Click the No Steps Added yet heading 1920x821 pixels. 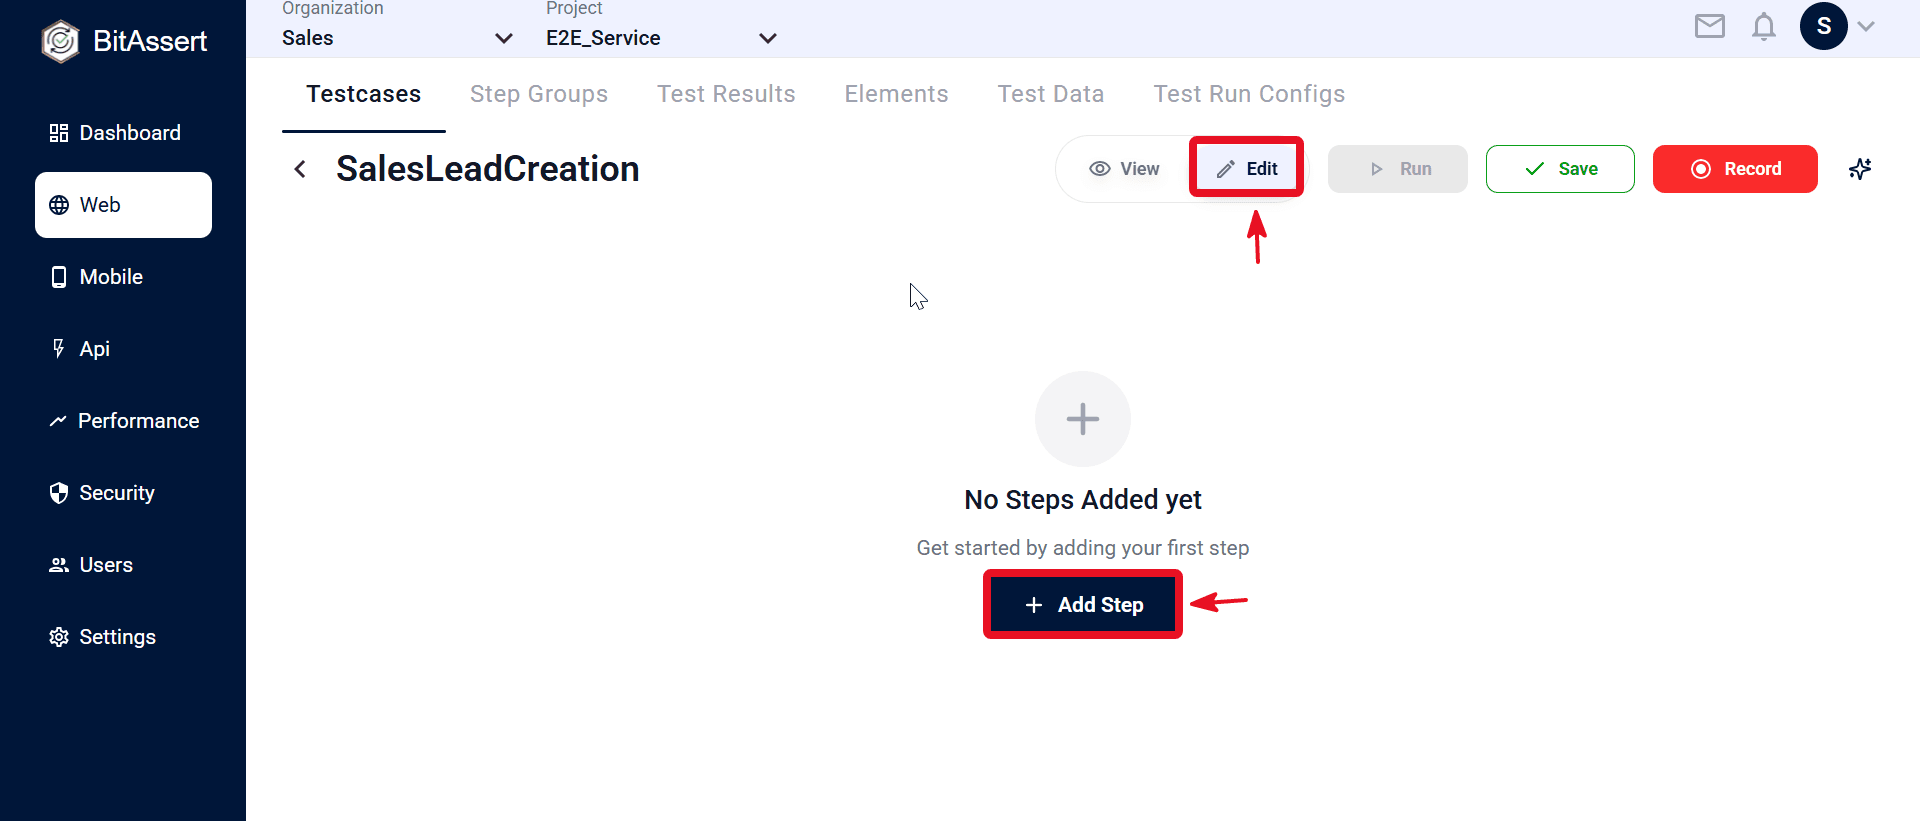point(1083,499)
